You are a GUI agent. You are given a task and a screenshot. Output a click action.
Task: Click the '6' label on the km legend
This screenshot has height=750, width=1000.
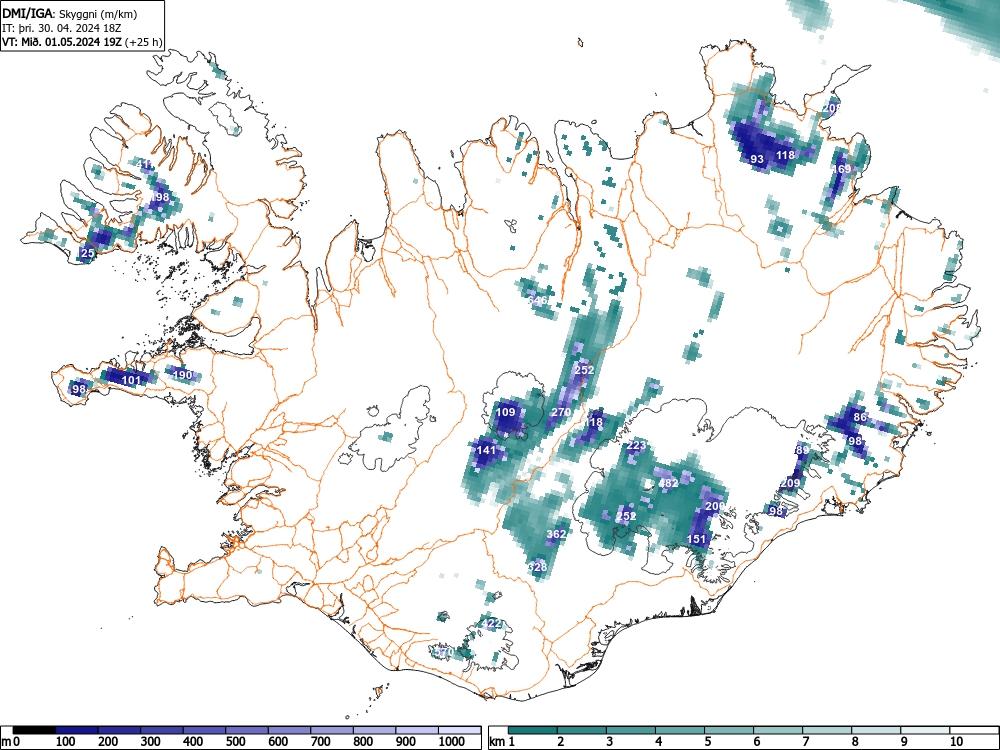[756, 741]
